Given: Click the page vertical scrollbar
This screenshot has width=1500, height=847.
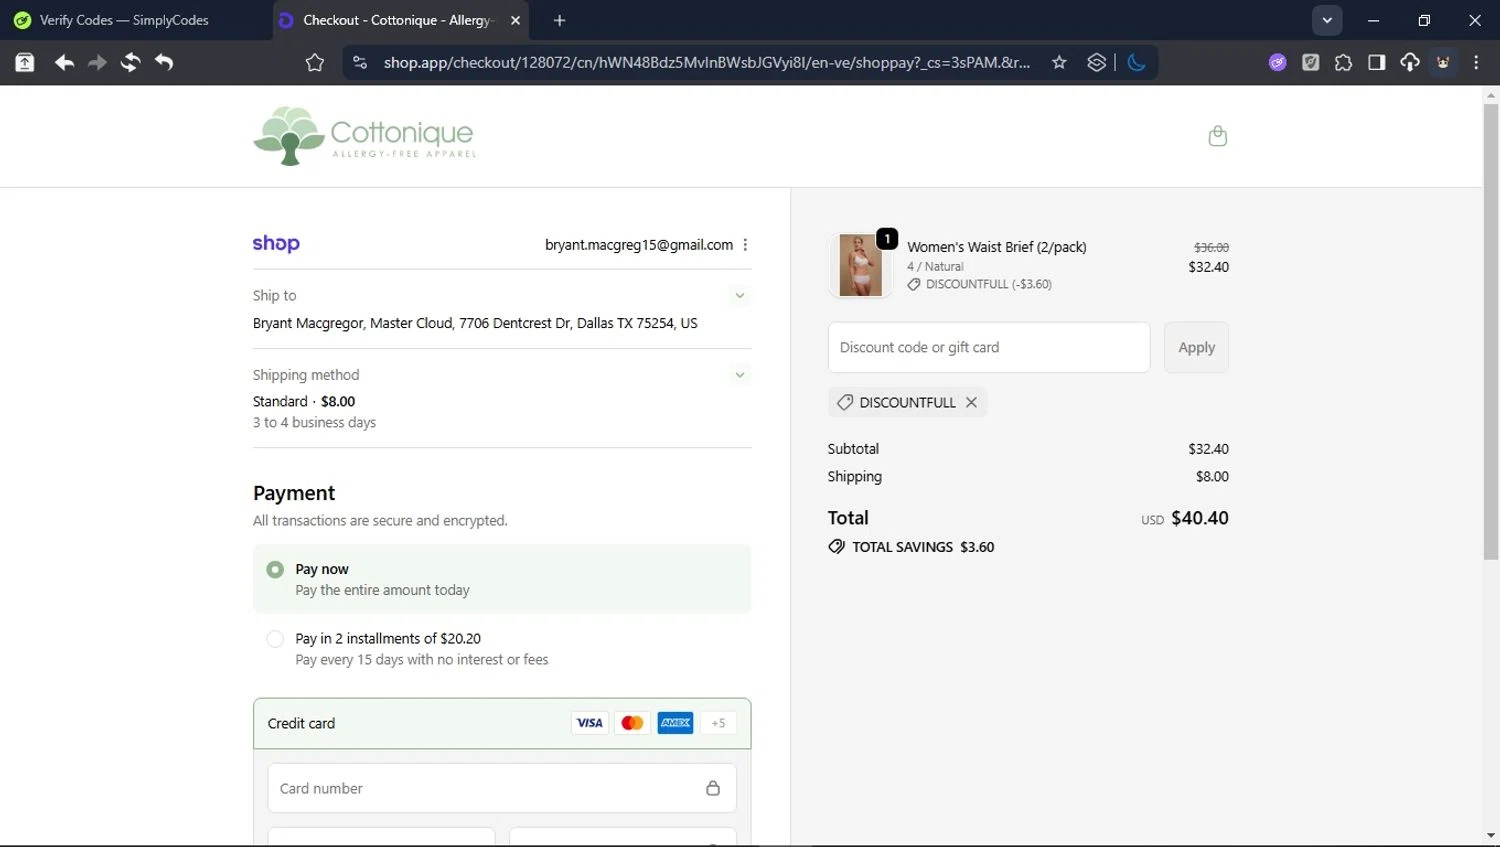Looking at the screenshot, I should coord(1491,330).
